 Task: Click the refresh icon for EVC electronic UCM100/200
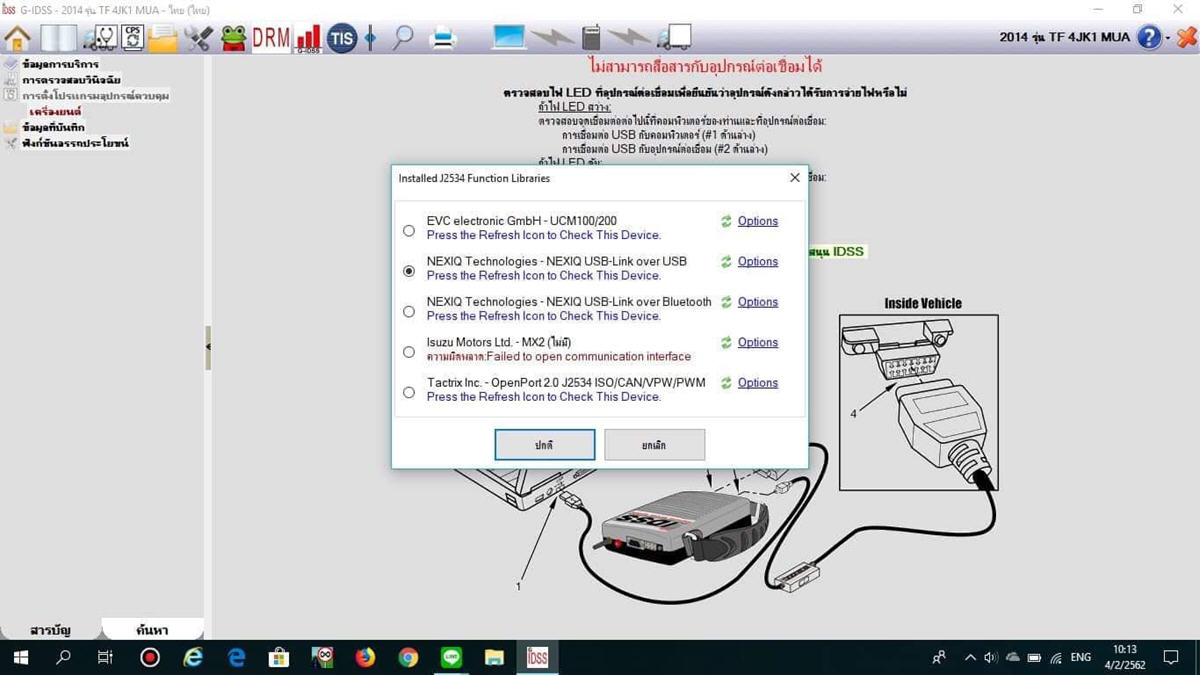click(x=726, y=221)
